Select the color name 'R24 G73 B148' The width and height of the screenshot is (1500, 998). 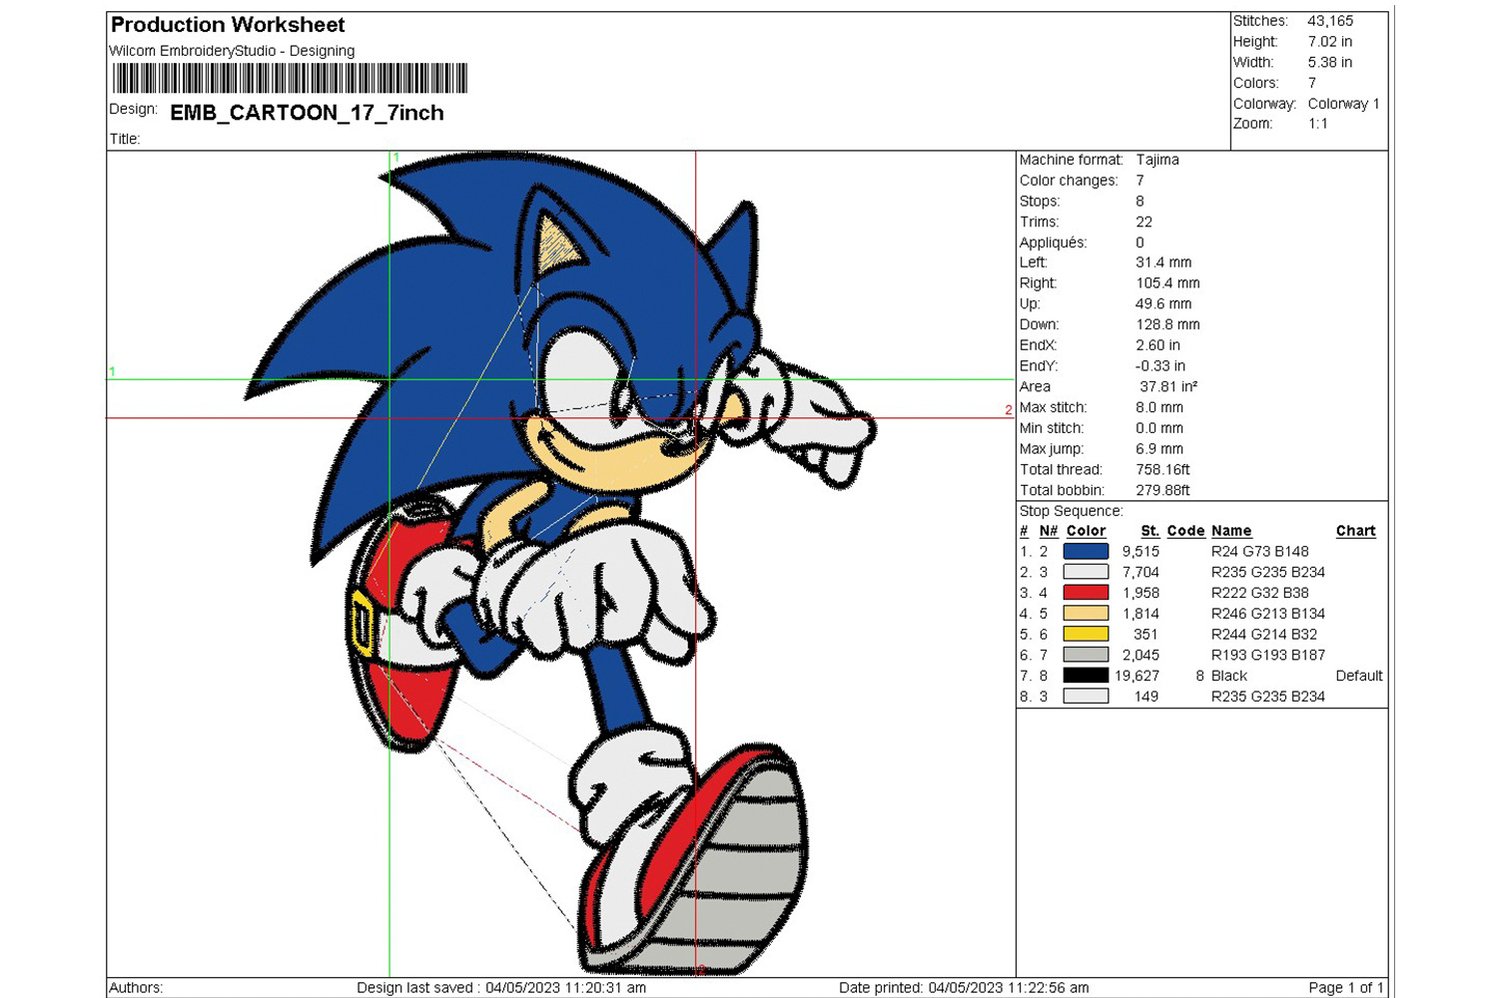coord(1260,552)
